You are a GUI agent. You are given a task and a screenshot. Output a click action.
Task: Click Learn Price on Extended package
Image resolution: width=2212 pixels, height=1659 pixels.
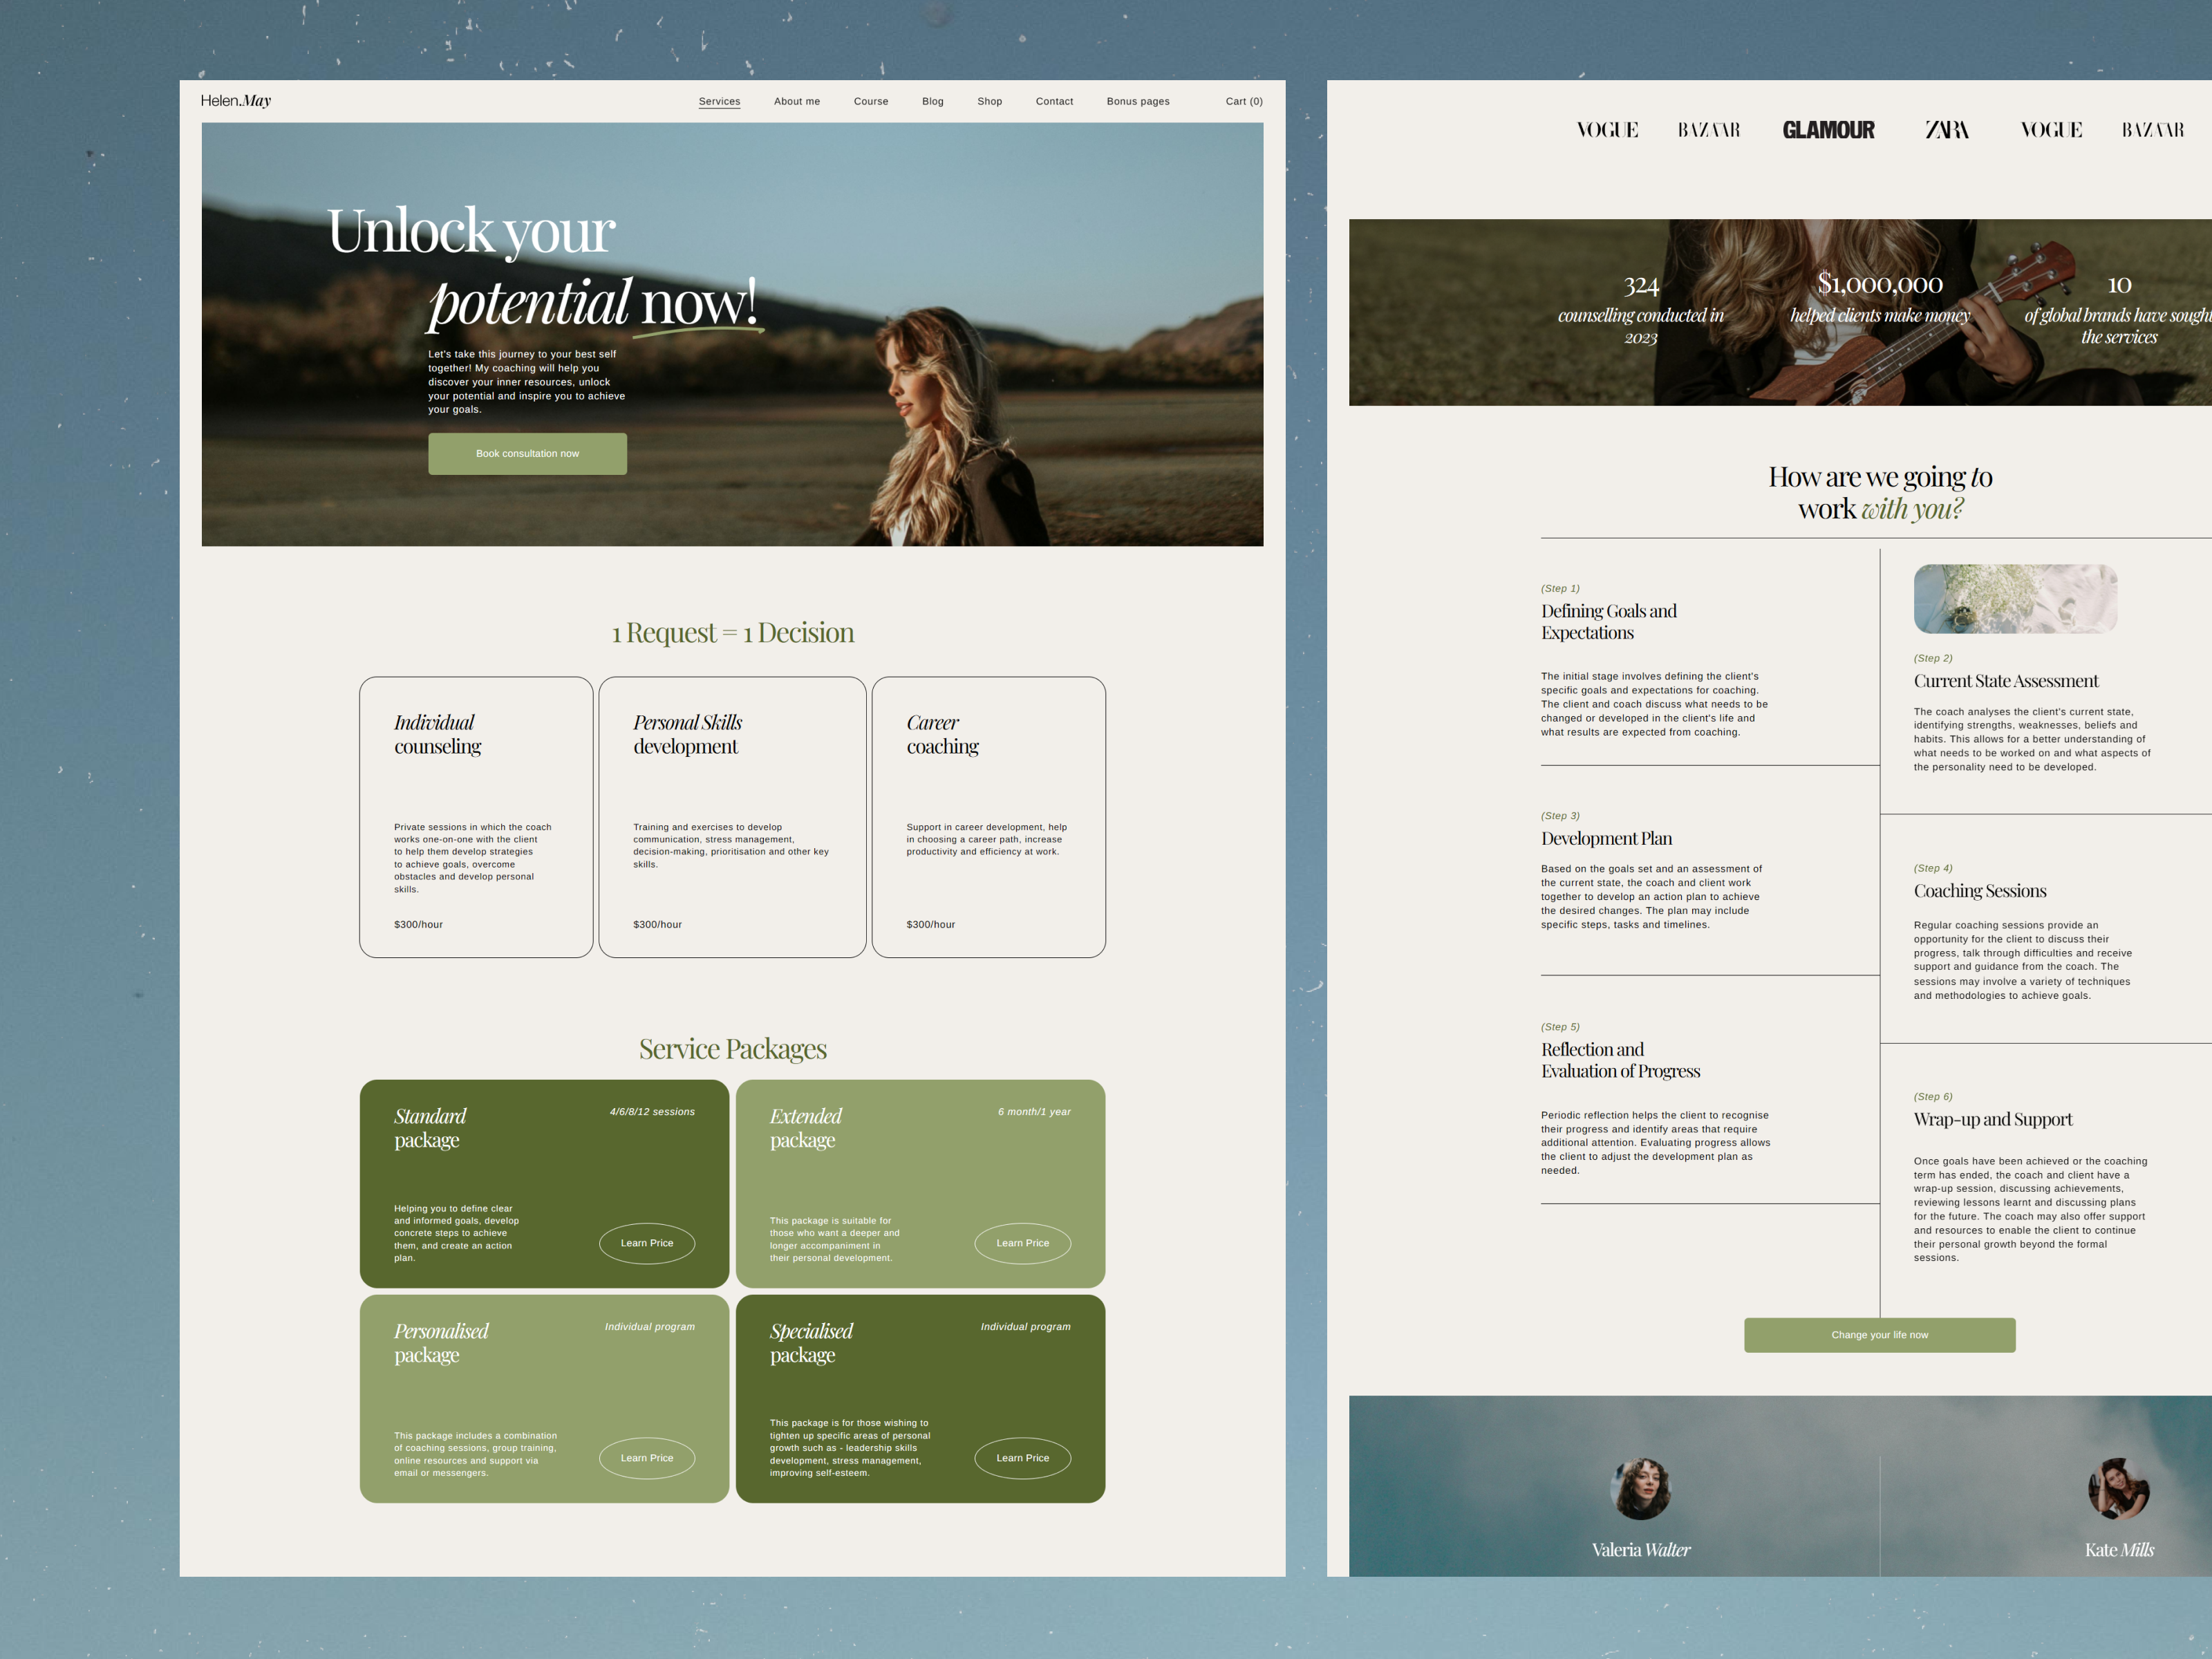(x=1022, y=1243)
